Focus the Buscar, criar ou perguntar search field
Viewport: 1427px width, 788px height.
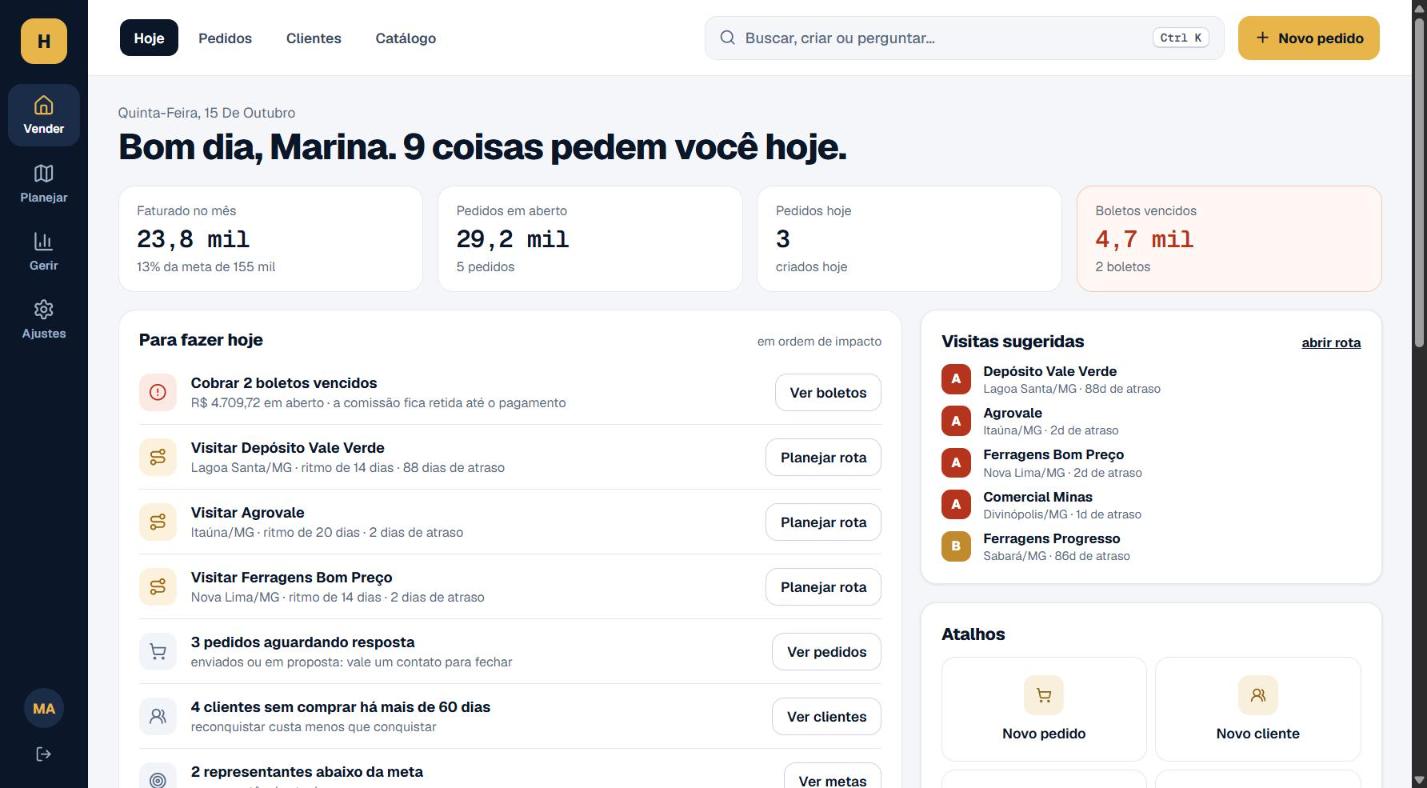(964, 38)
